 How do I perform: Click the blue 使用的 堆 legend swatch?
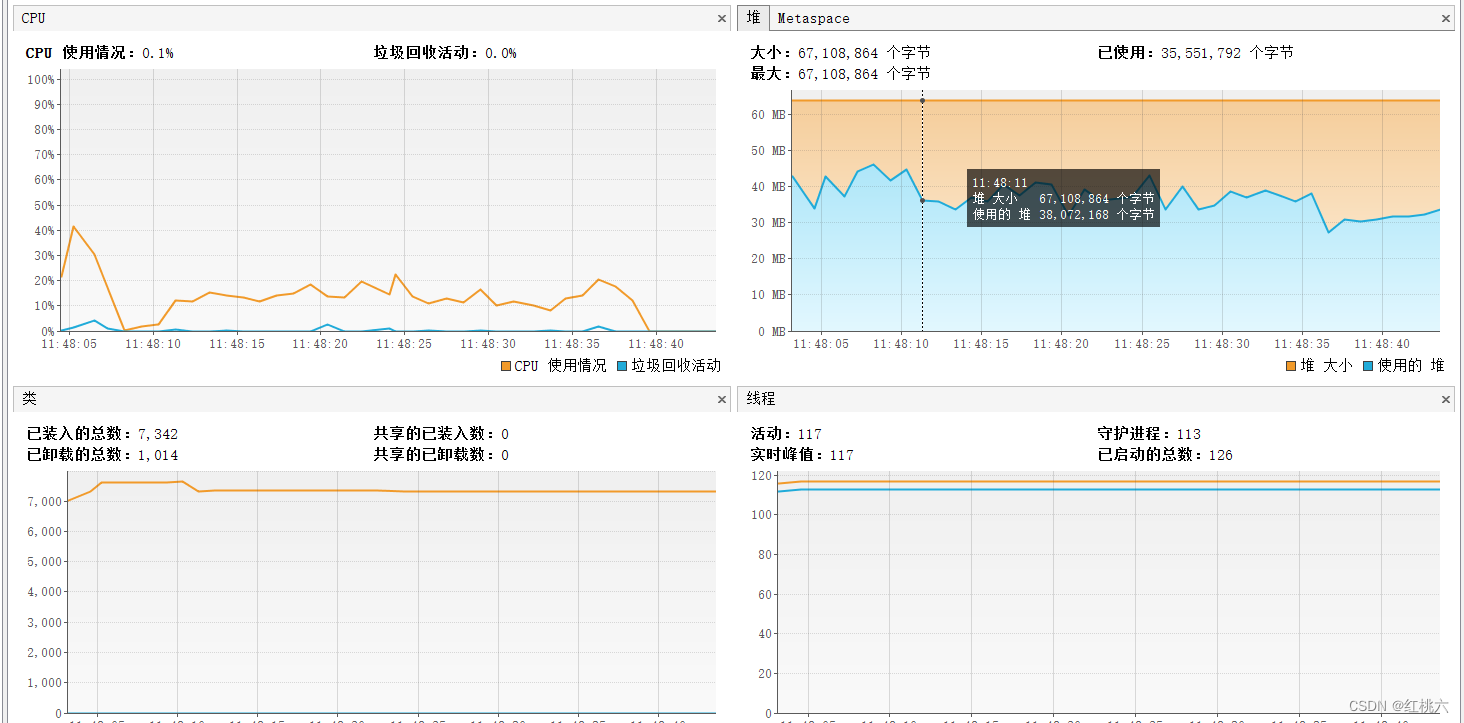pos(1369,366)
